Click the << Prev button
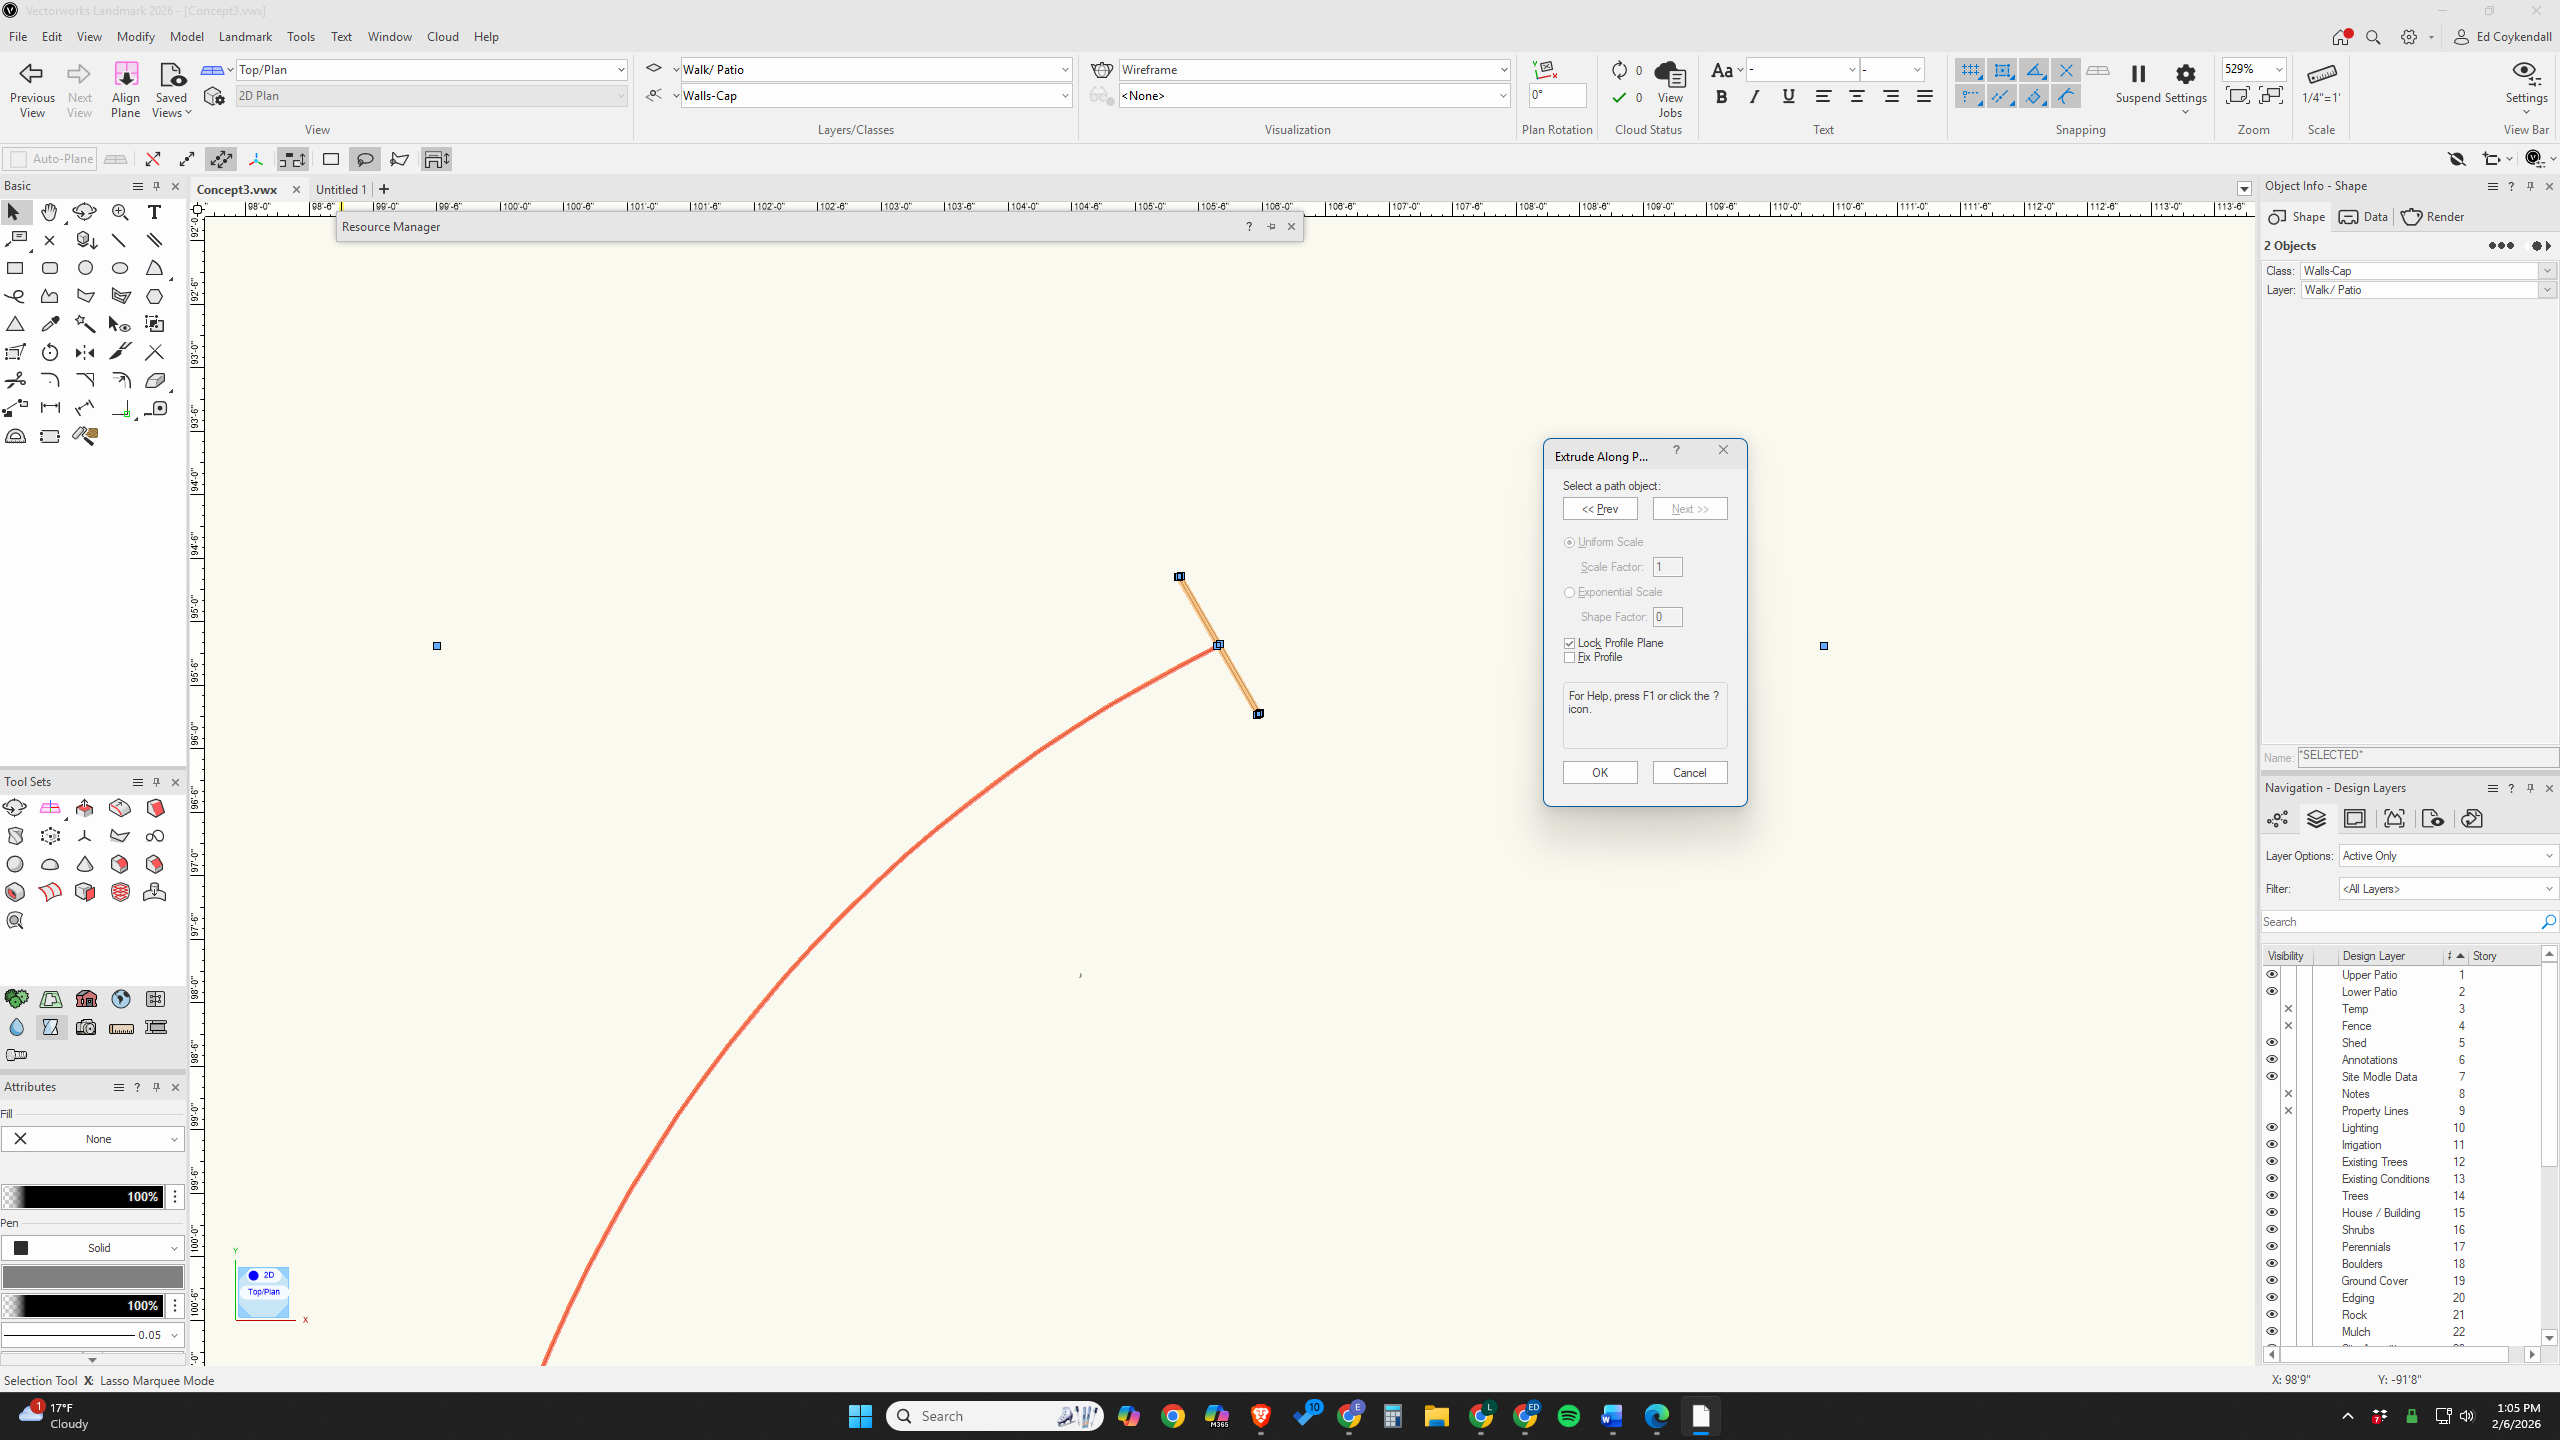Screen dimensions: 2560x1440 coord(1599,509)
